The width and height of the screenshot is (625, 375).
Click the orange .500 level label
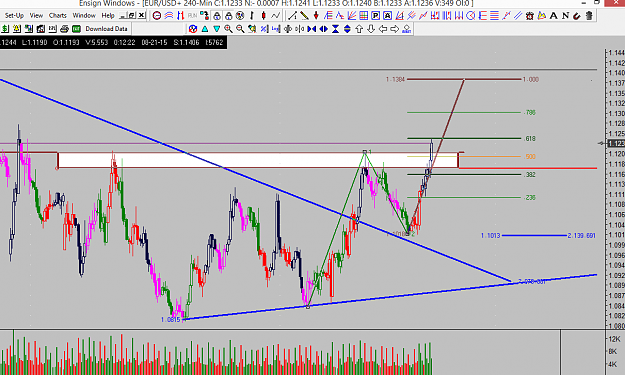[530, 157]
